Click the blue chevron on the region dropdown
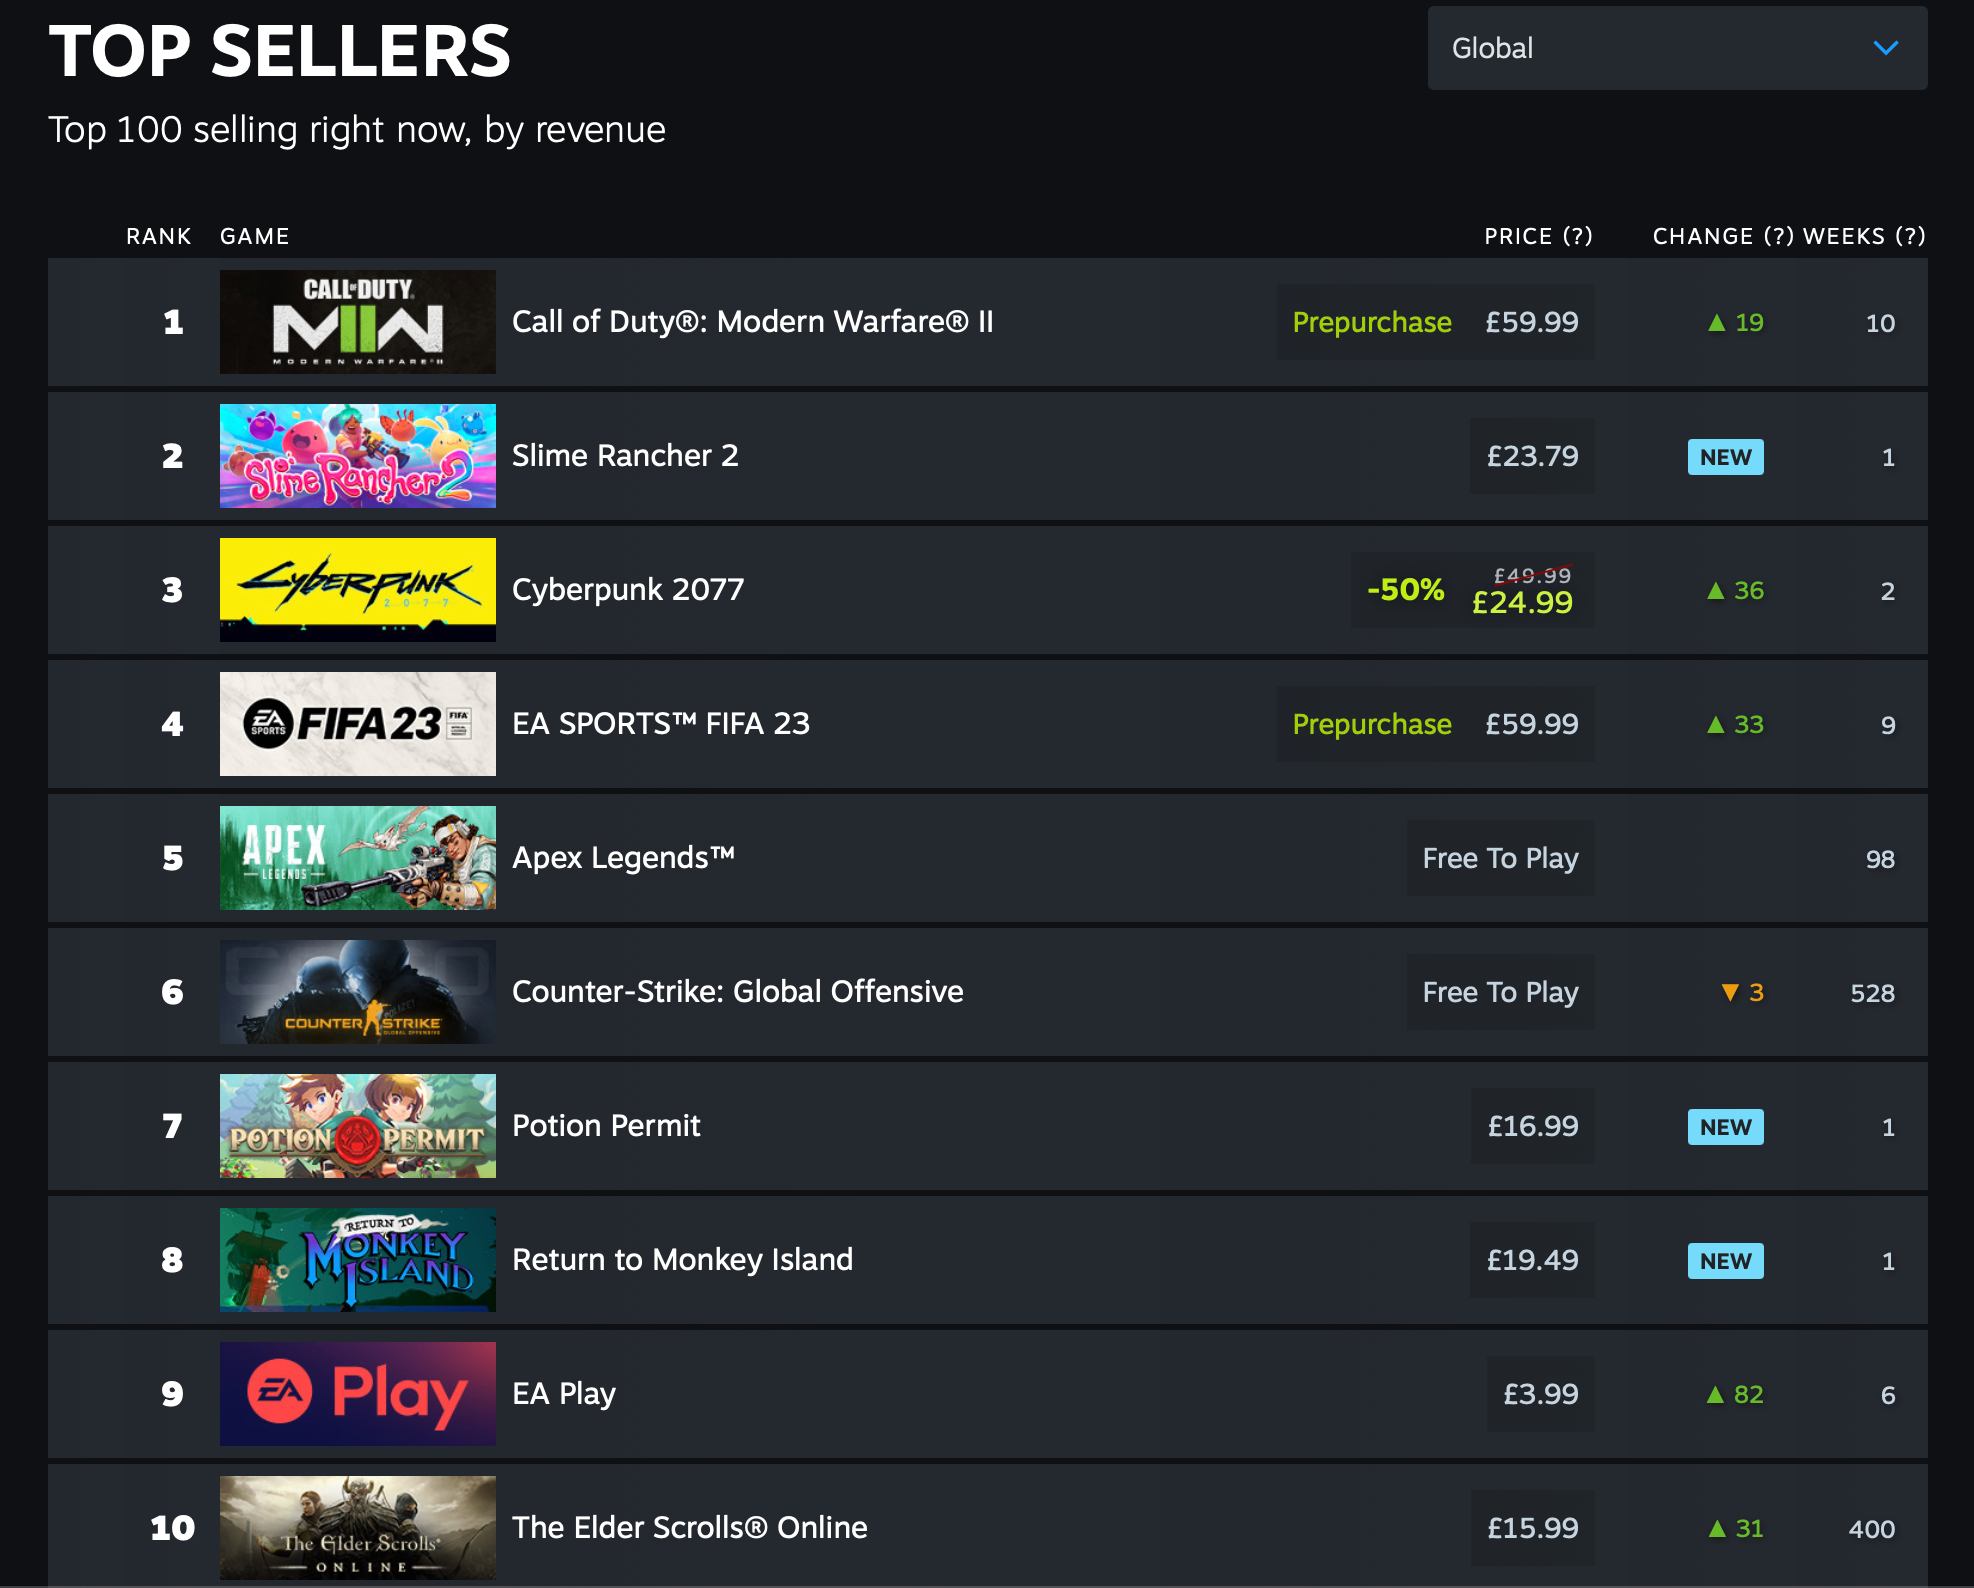The height and width of the screenshot is (1588, 1974). coord(1886,47)
